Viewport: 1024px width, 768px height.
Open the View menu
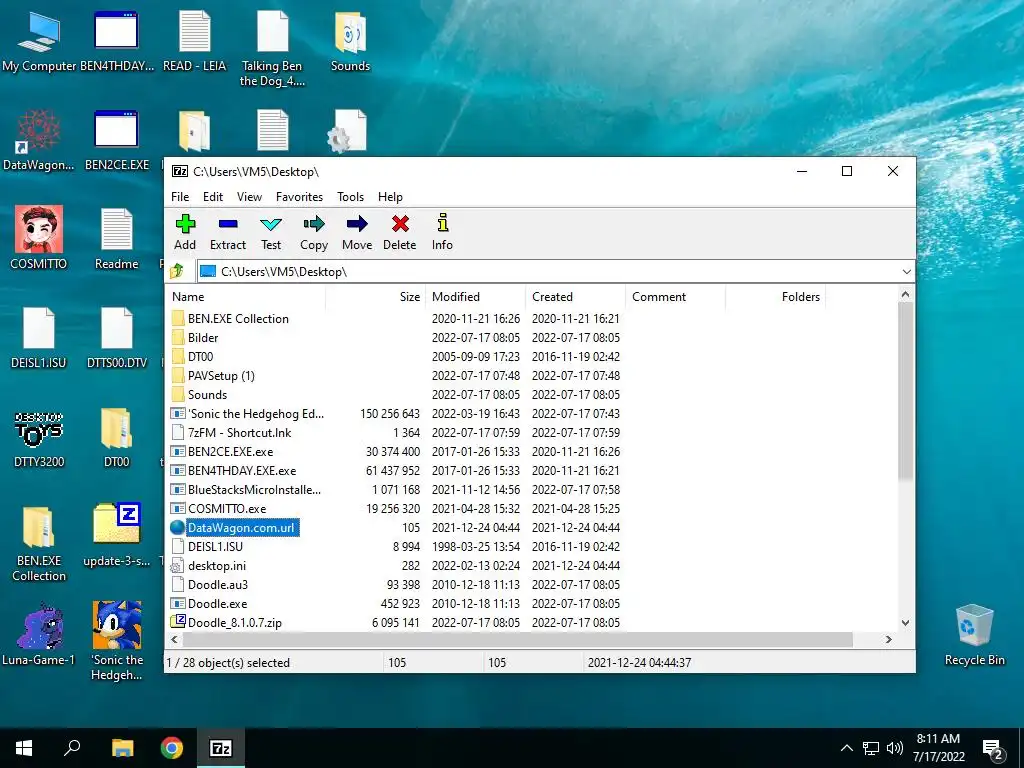[249, 197]
